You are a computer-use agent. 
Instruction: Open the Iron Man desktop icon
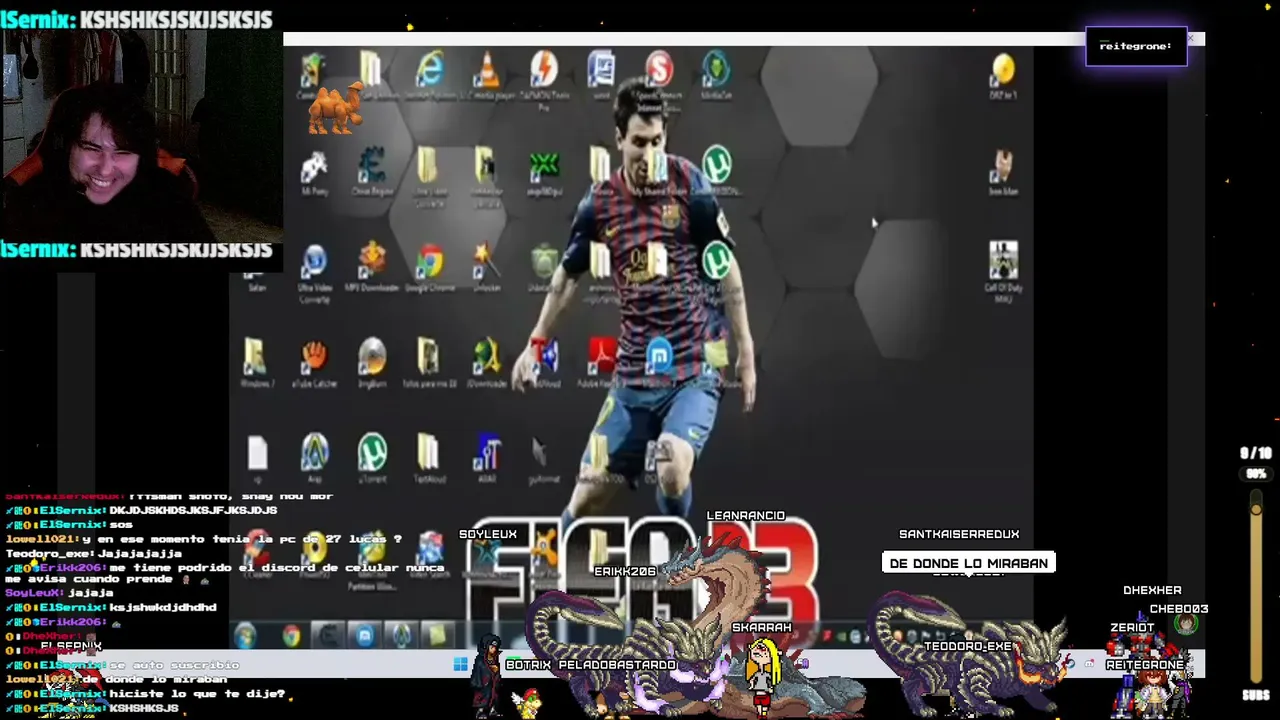(x=1003, y=166)
